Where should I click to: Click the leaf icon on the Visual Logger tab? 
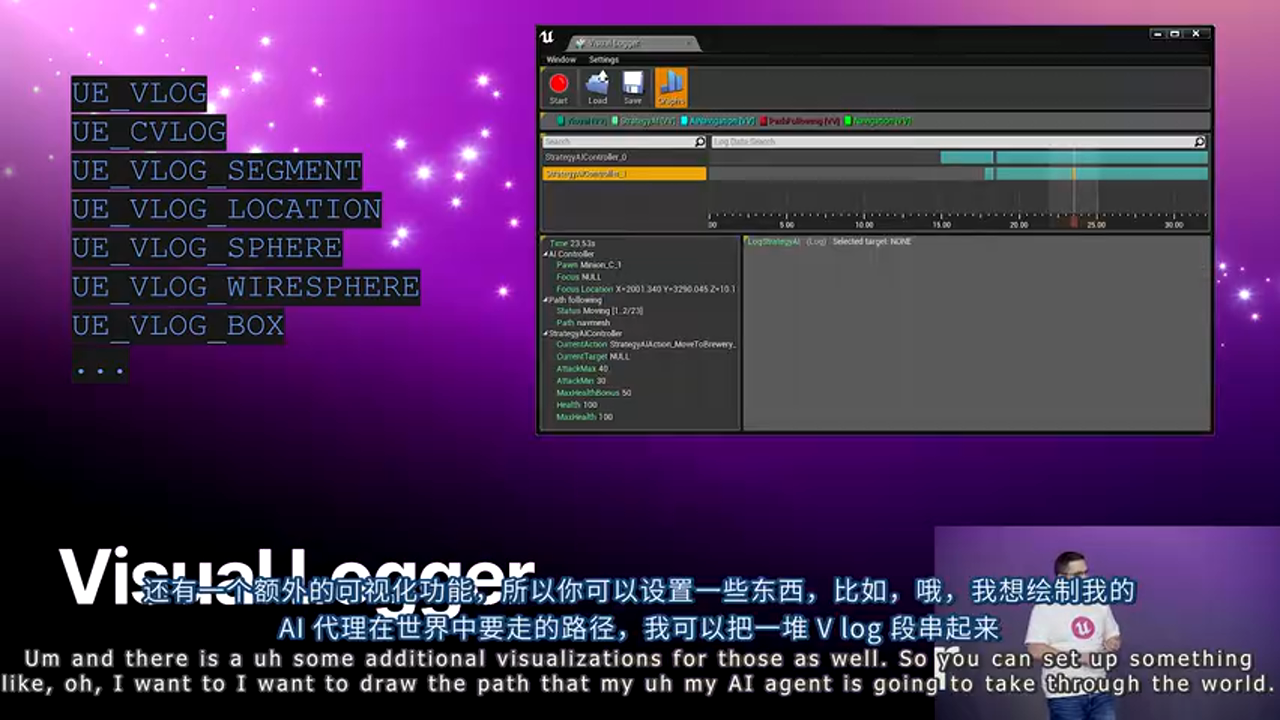click(x=578, y=42)
